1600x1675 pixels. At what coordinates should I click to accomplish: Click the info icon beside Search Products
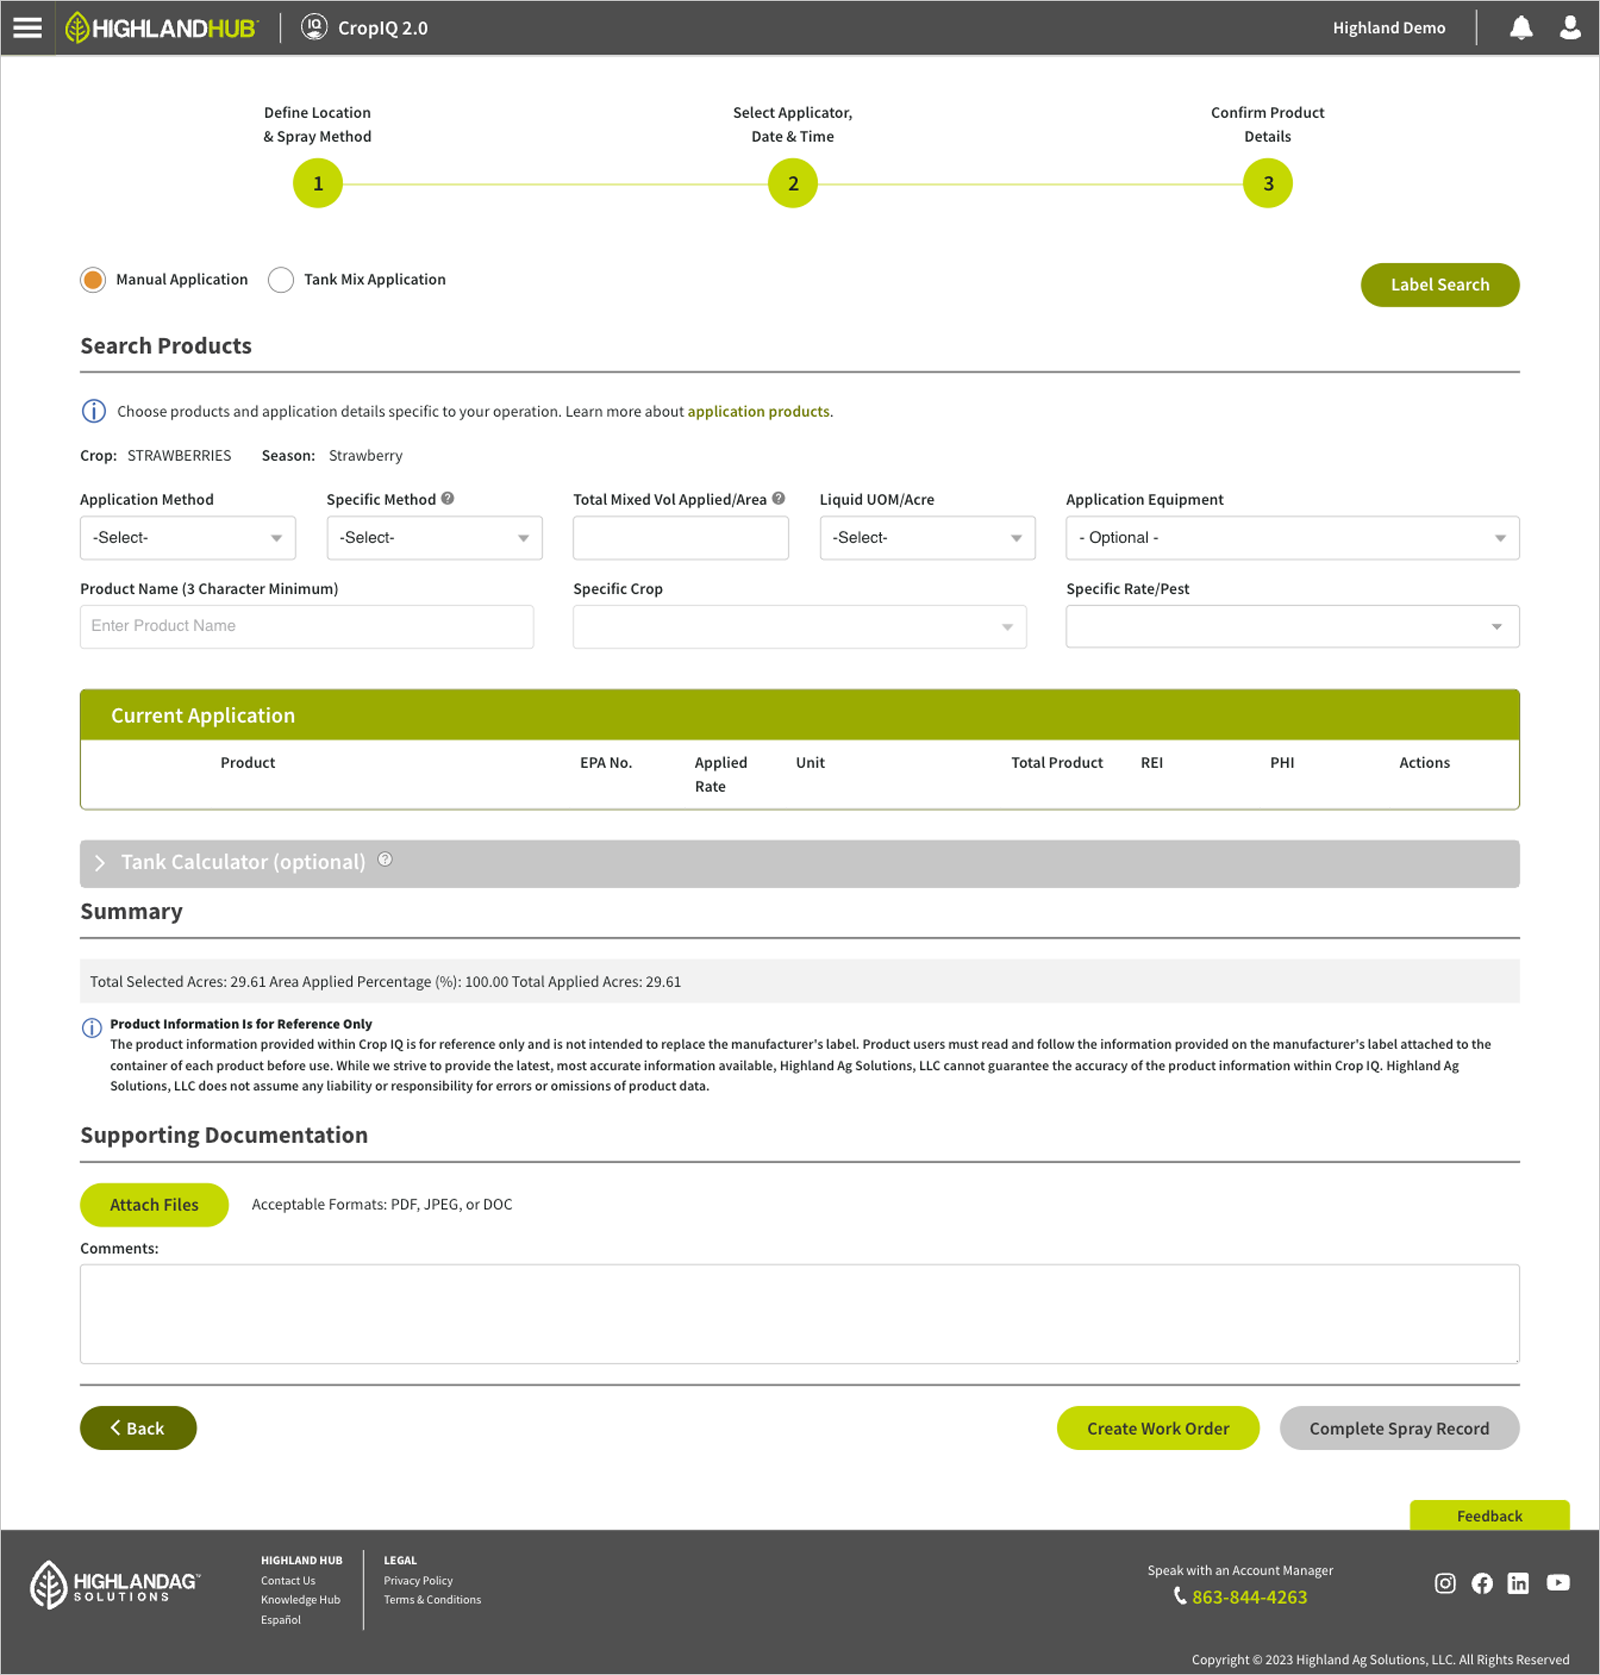click(x=92, y=411)
